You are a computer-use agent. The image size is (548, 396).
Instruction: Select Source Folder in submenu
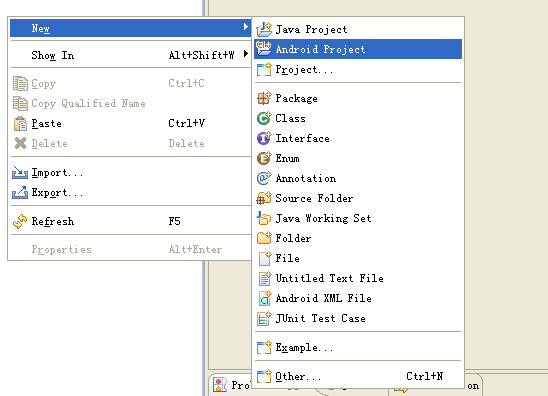[358, 198]
